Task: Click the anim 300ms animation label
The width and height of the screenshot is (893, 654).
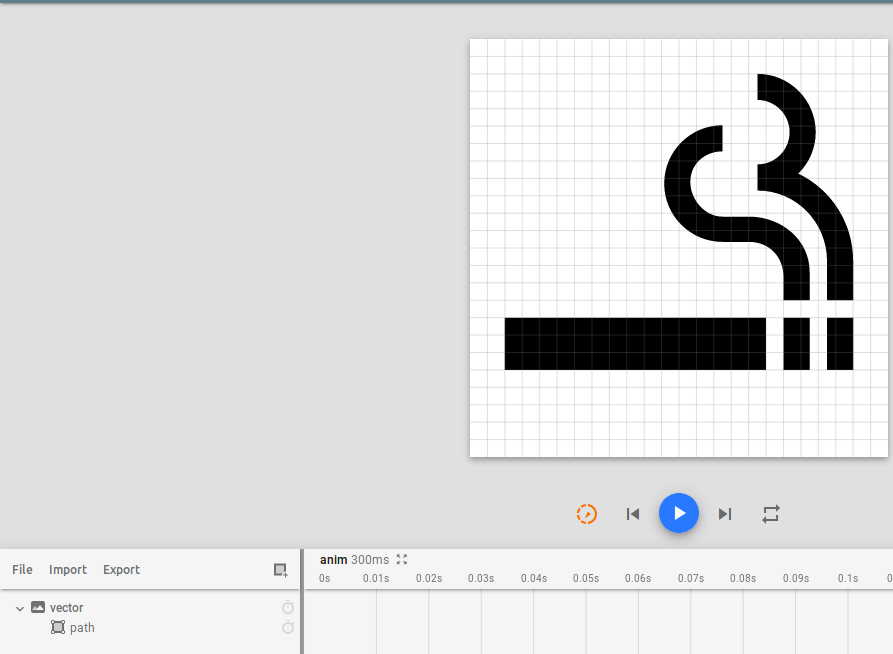Action: 354,560
